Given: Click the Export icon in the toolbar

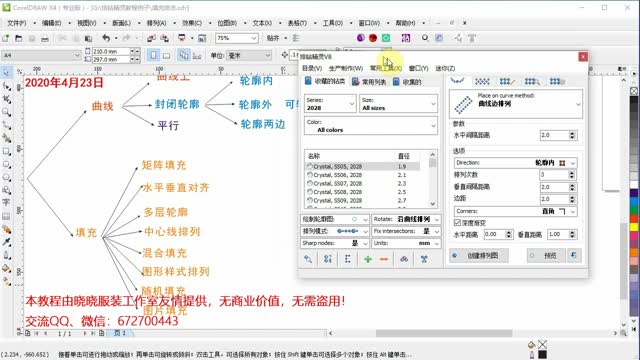Looking at the screenshot, I should click(164, 38).
